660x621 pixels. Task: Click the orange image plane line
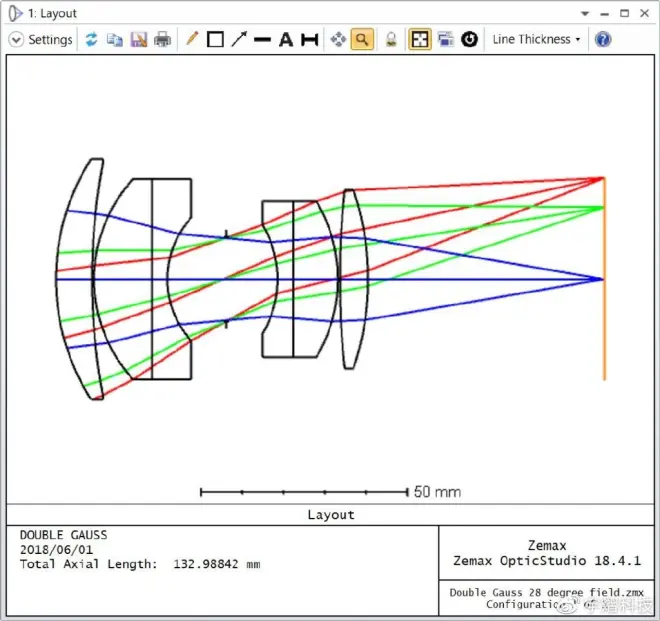coord(604,279)
